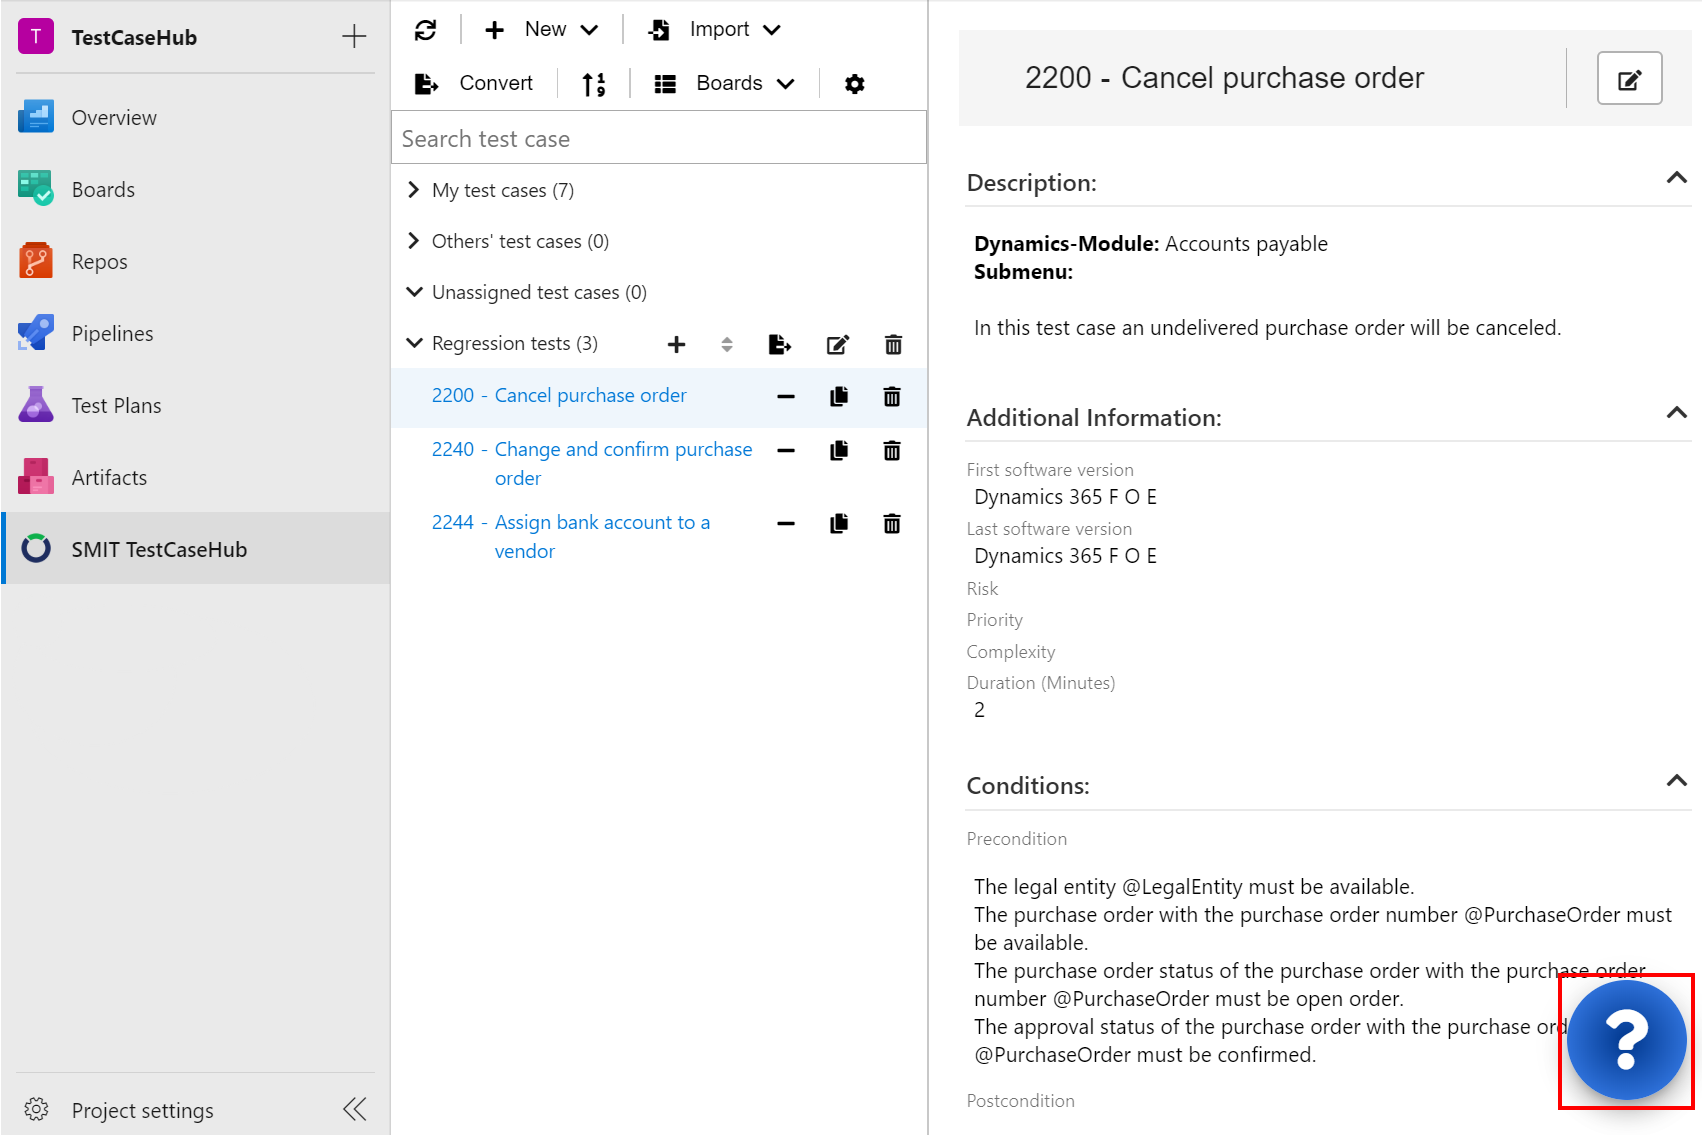This screenshot has width=1702, height=1135.
Task: Collapse the Additional Information section
Action: 1676,414
